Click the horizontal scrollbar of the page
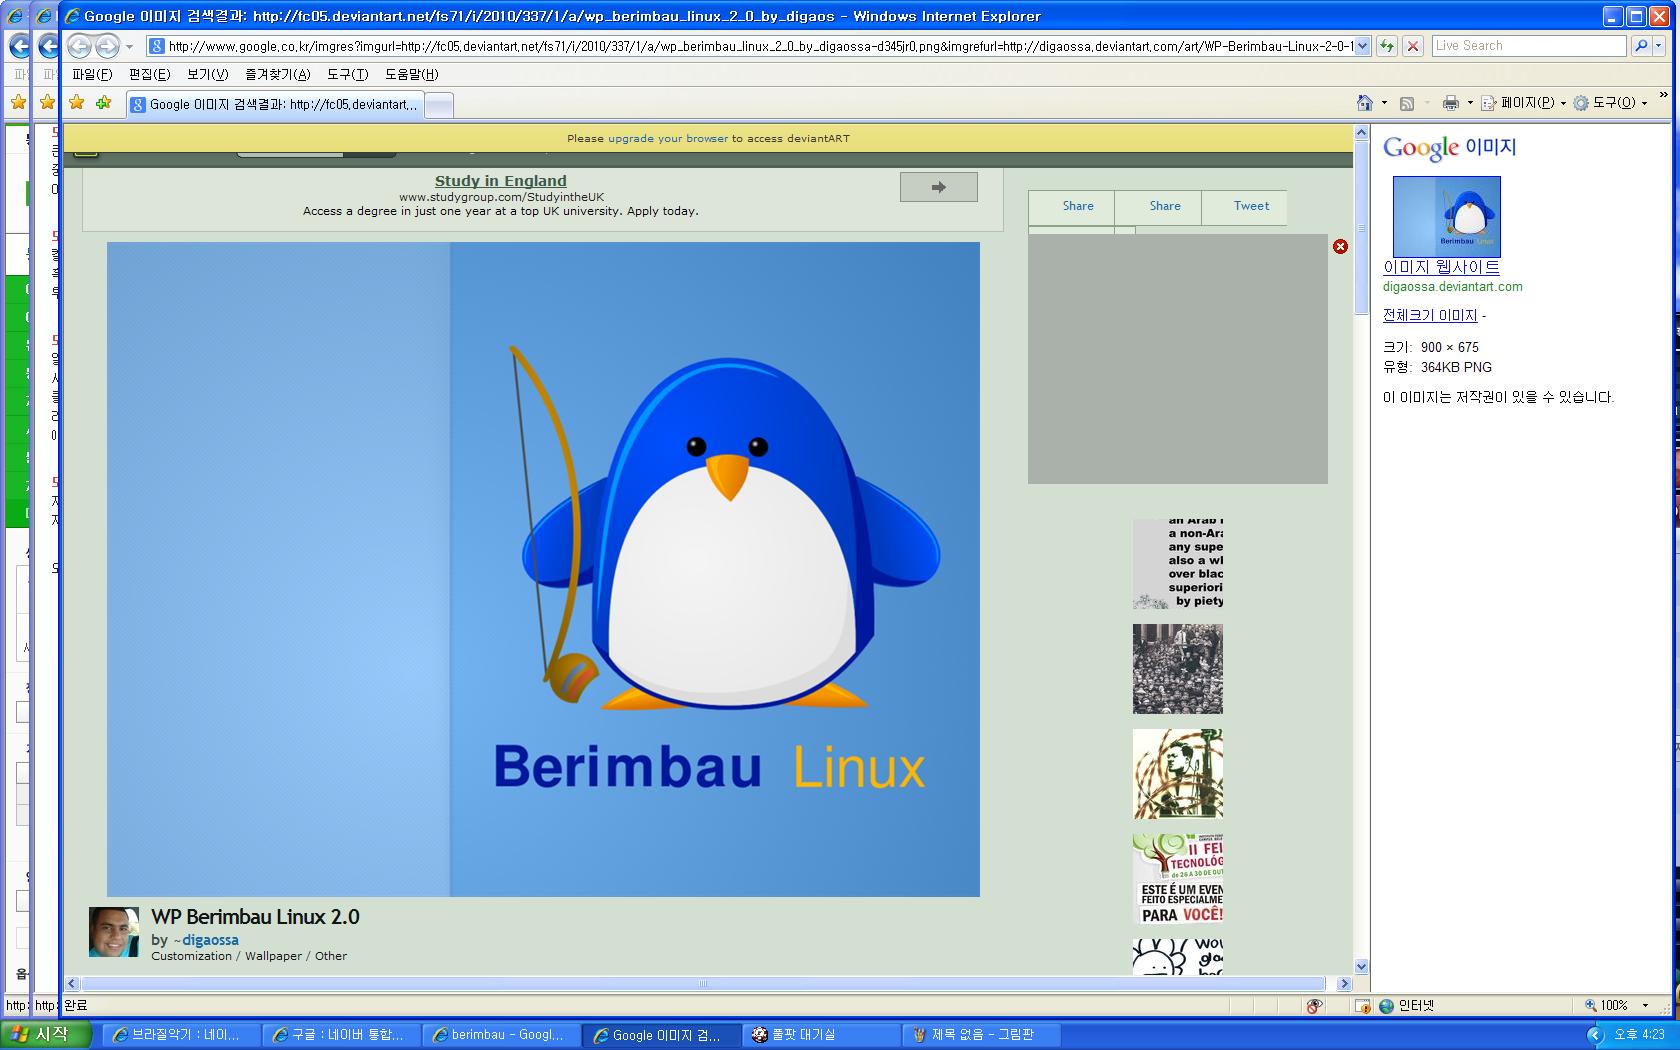The image size is (1680, 1050). [x=703, y=984]
